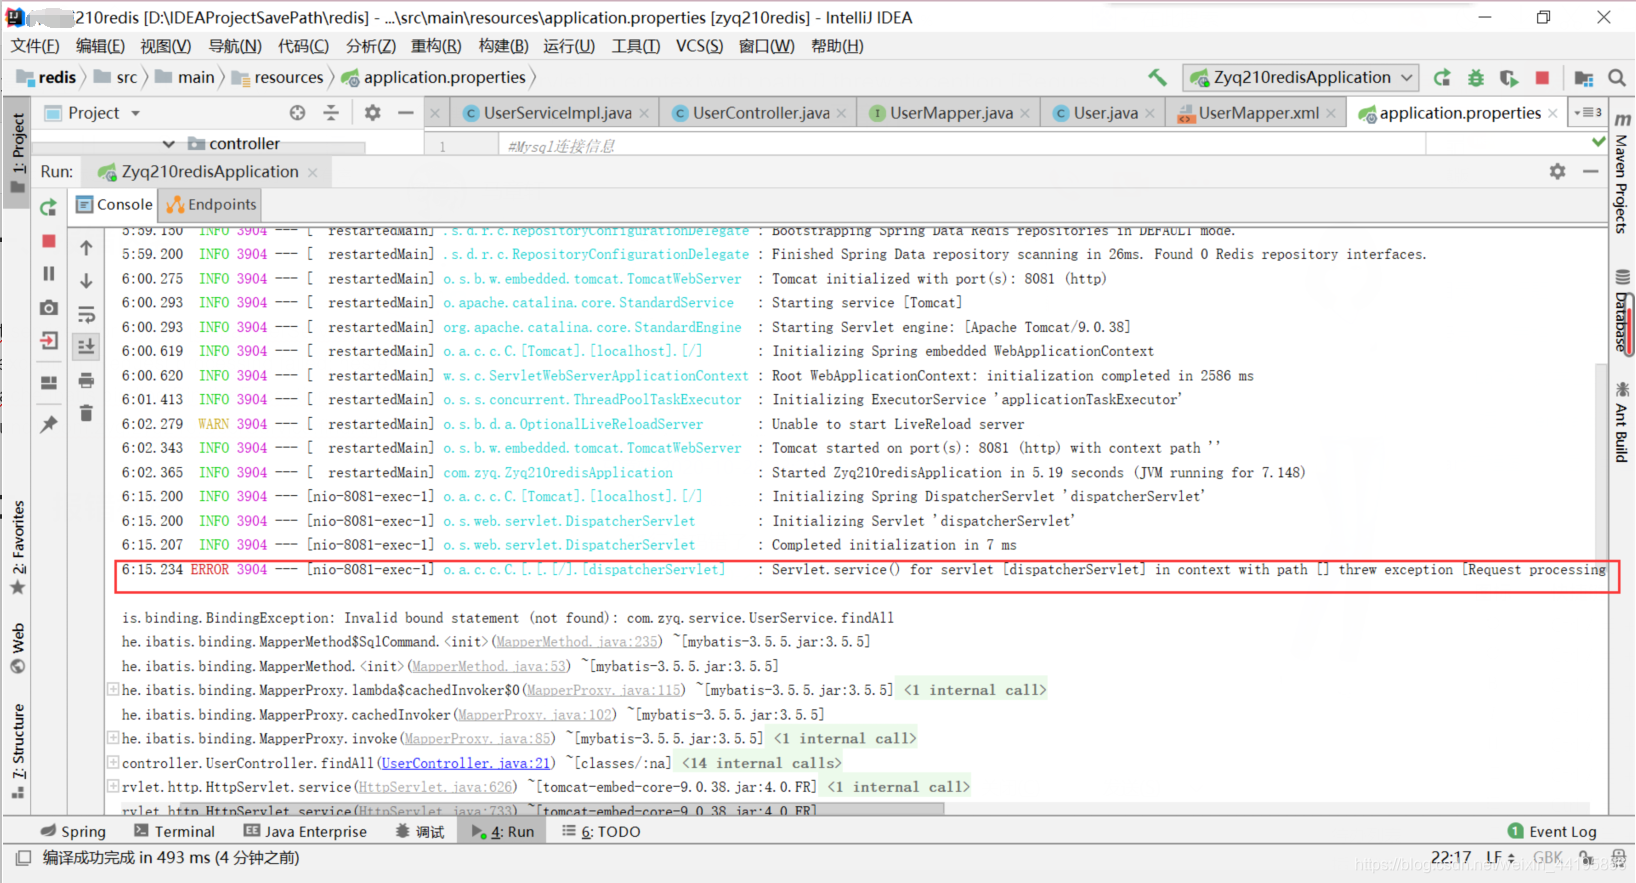Run Zyq210redisApplication with the rerun toolbar icon
1636x883 pixels.
click(1441, 77)
